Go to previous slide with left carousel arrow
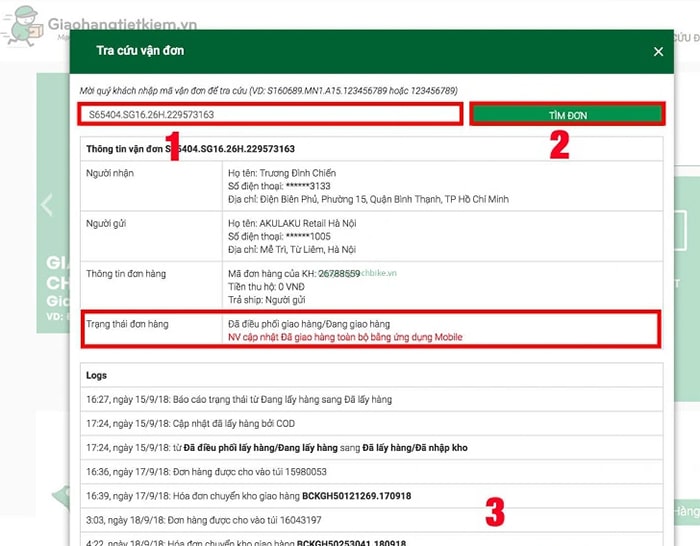Image resolution: width=700 pixels, height=546 pixels. point(46,206)
